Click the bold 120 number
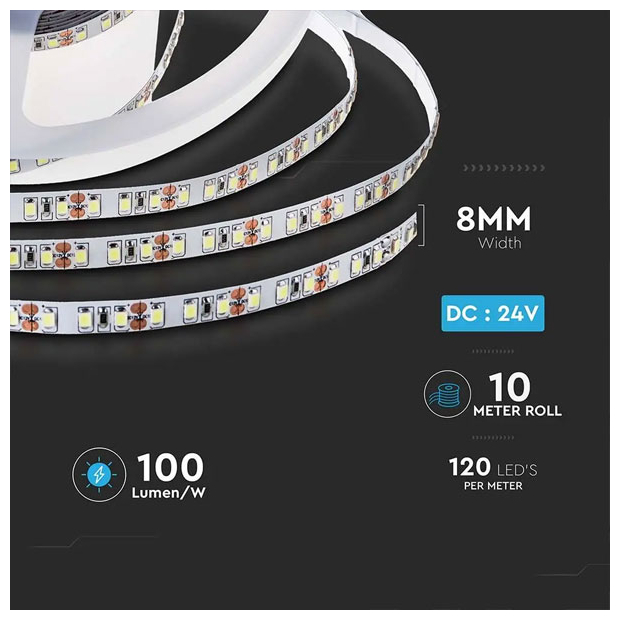The height and width of the screenshot is (620, 620). [x=469, y=467]
